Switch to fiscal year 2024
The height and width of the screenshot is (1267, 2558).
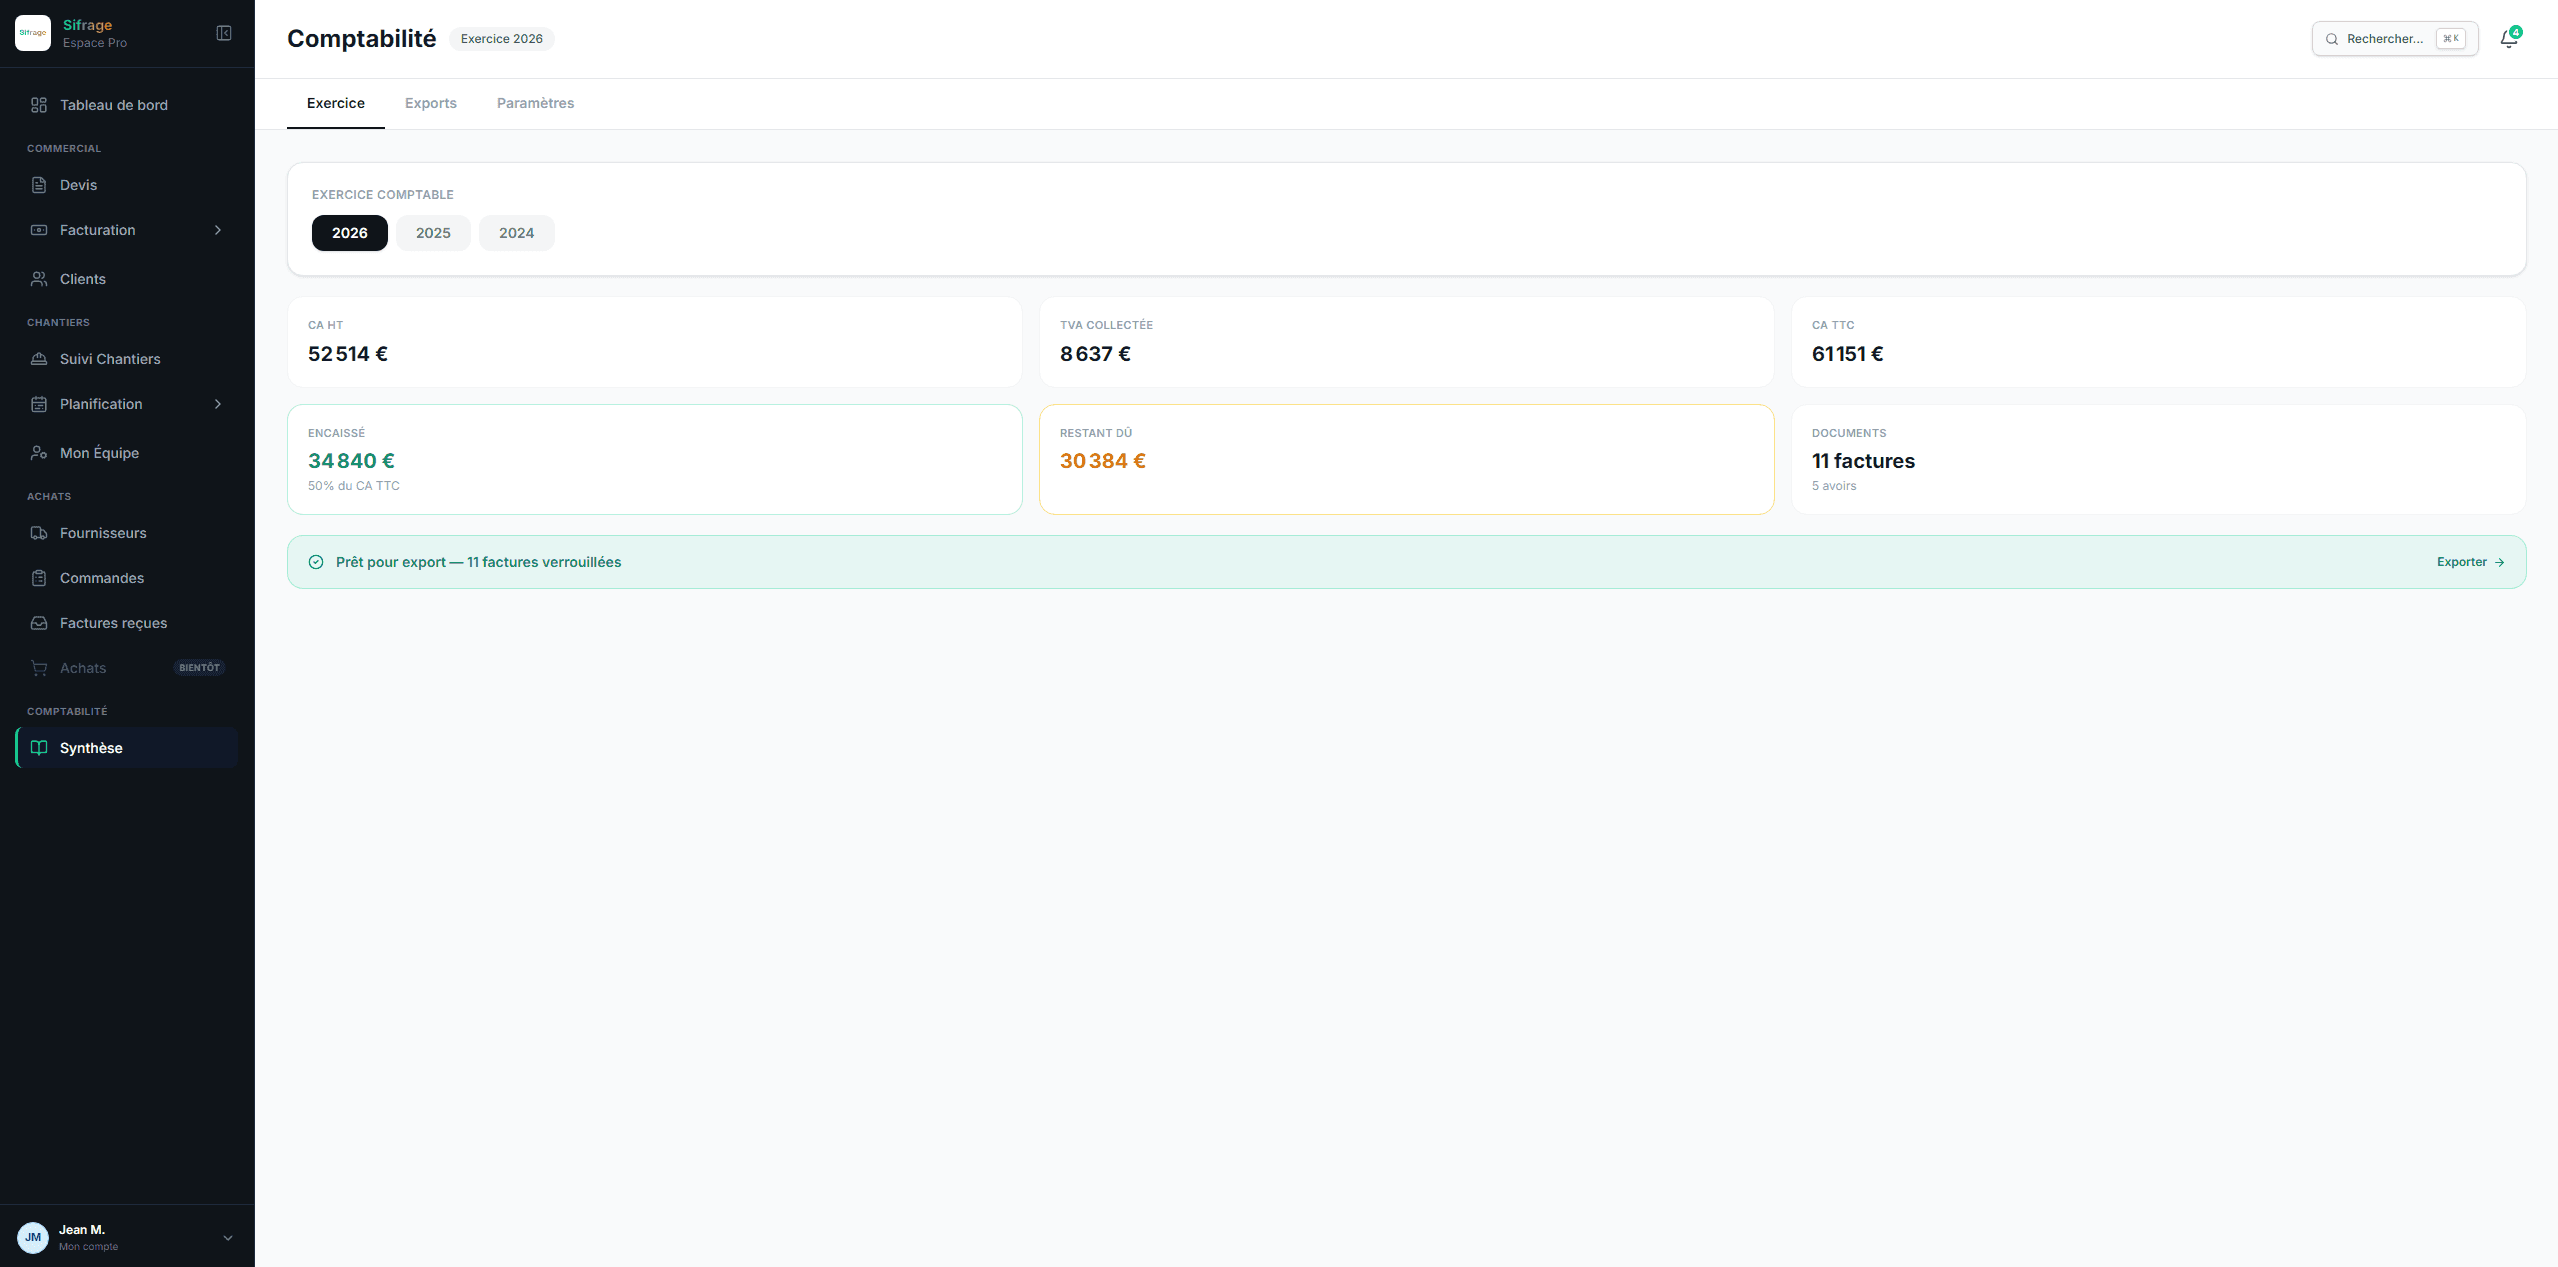pos(517,233)
